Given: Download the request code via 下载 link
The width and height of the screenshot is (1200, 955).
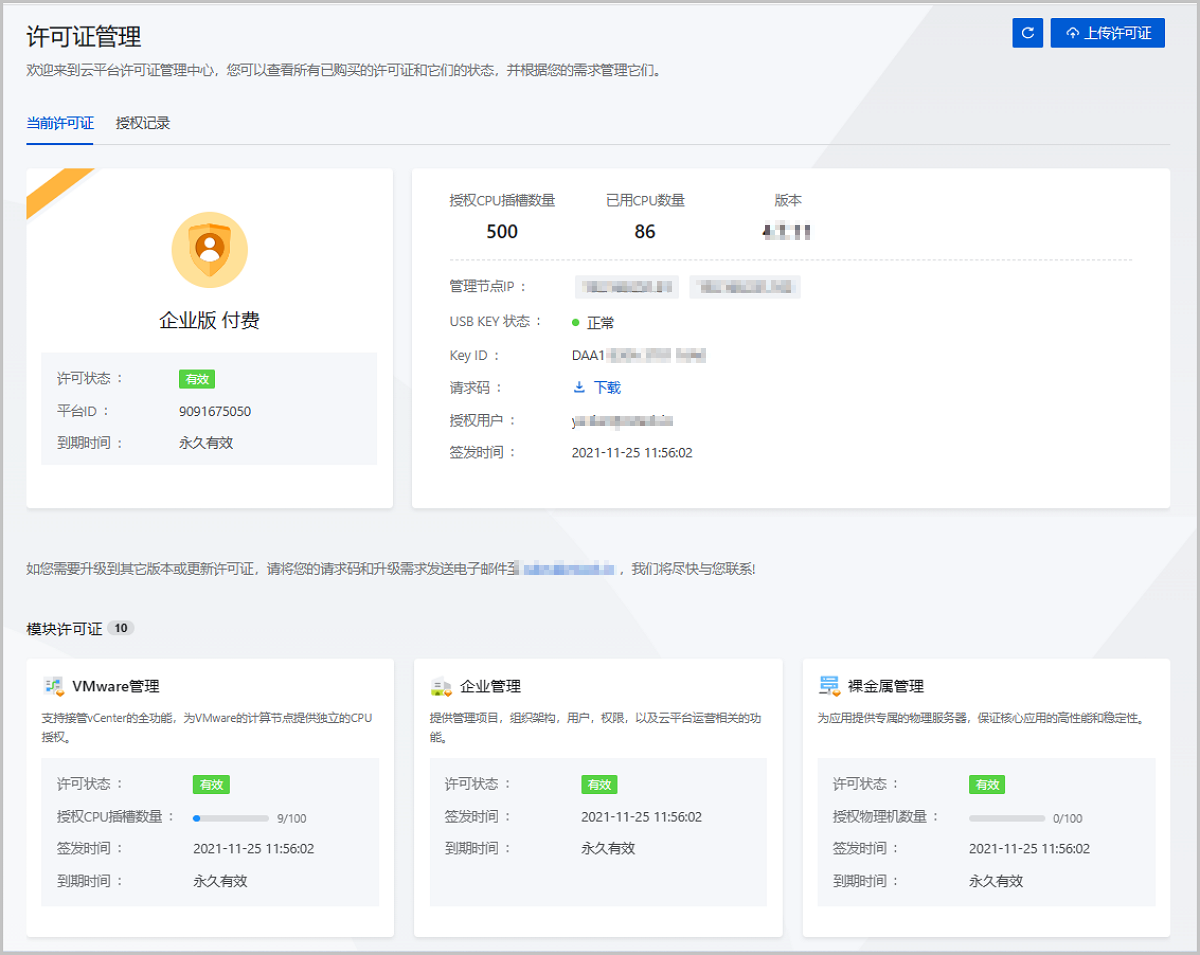Looking at the screenshot, I should 607,387.
